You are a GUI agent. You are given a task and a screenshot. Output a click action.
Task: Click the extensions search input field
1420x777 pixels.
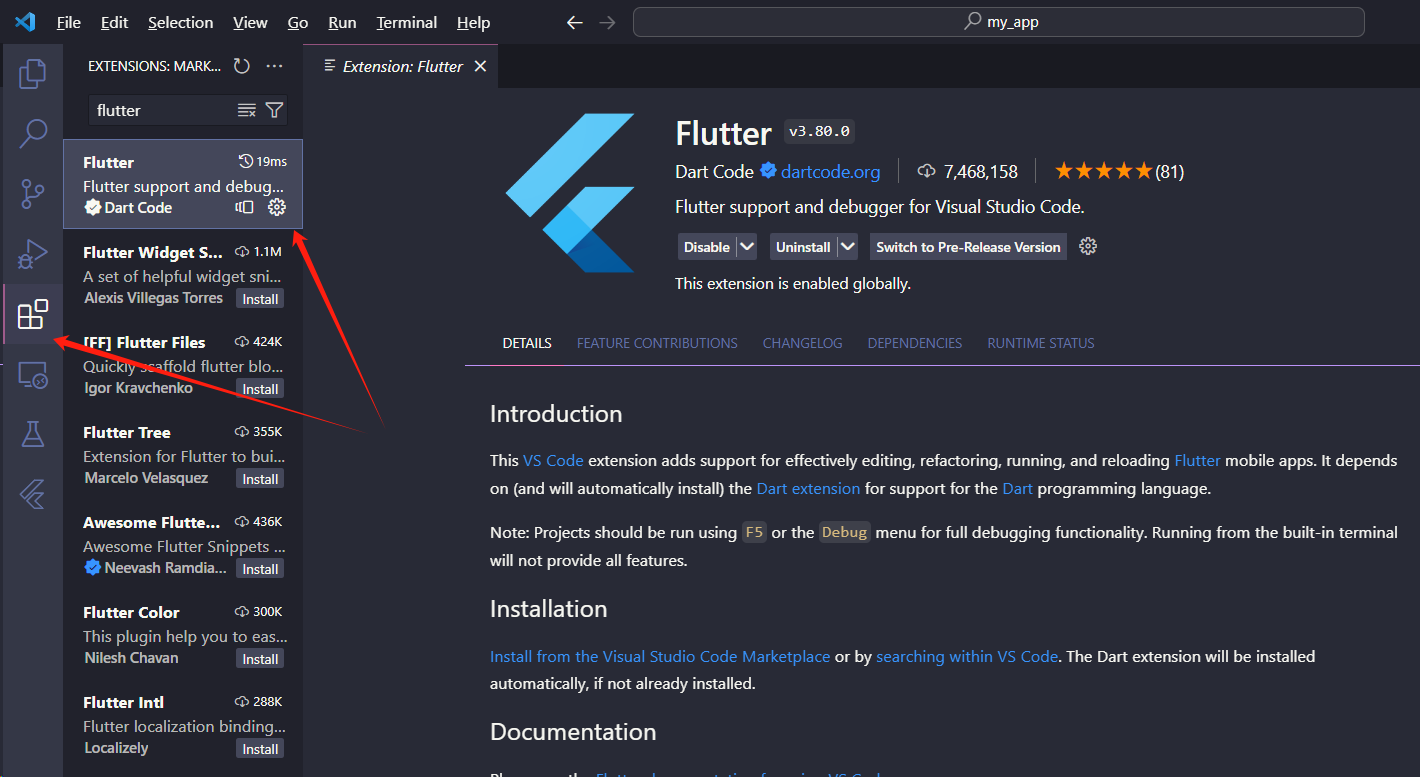tap(160, 110)
